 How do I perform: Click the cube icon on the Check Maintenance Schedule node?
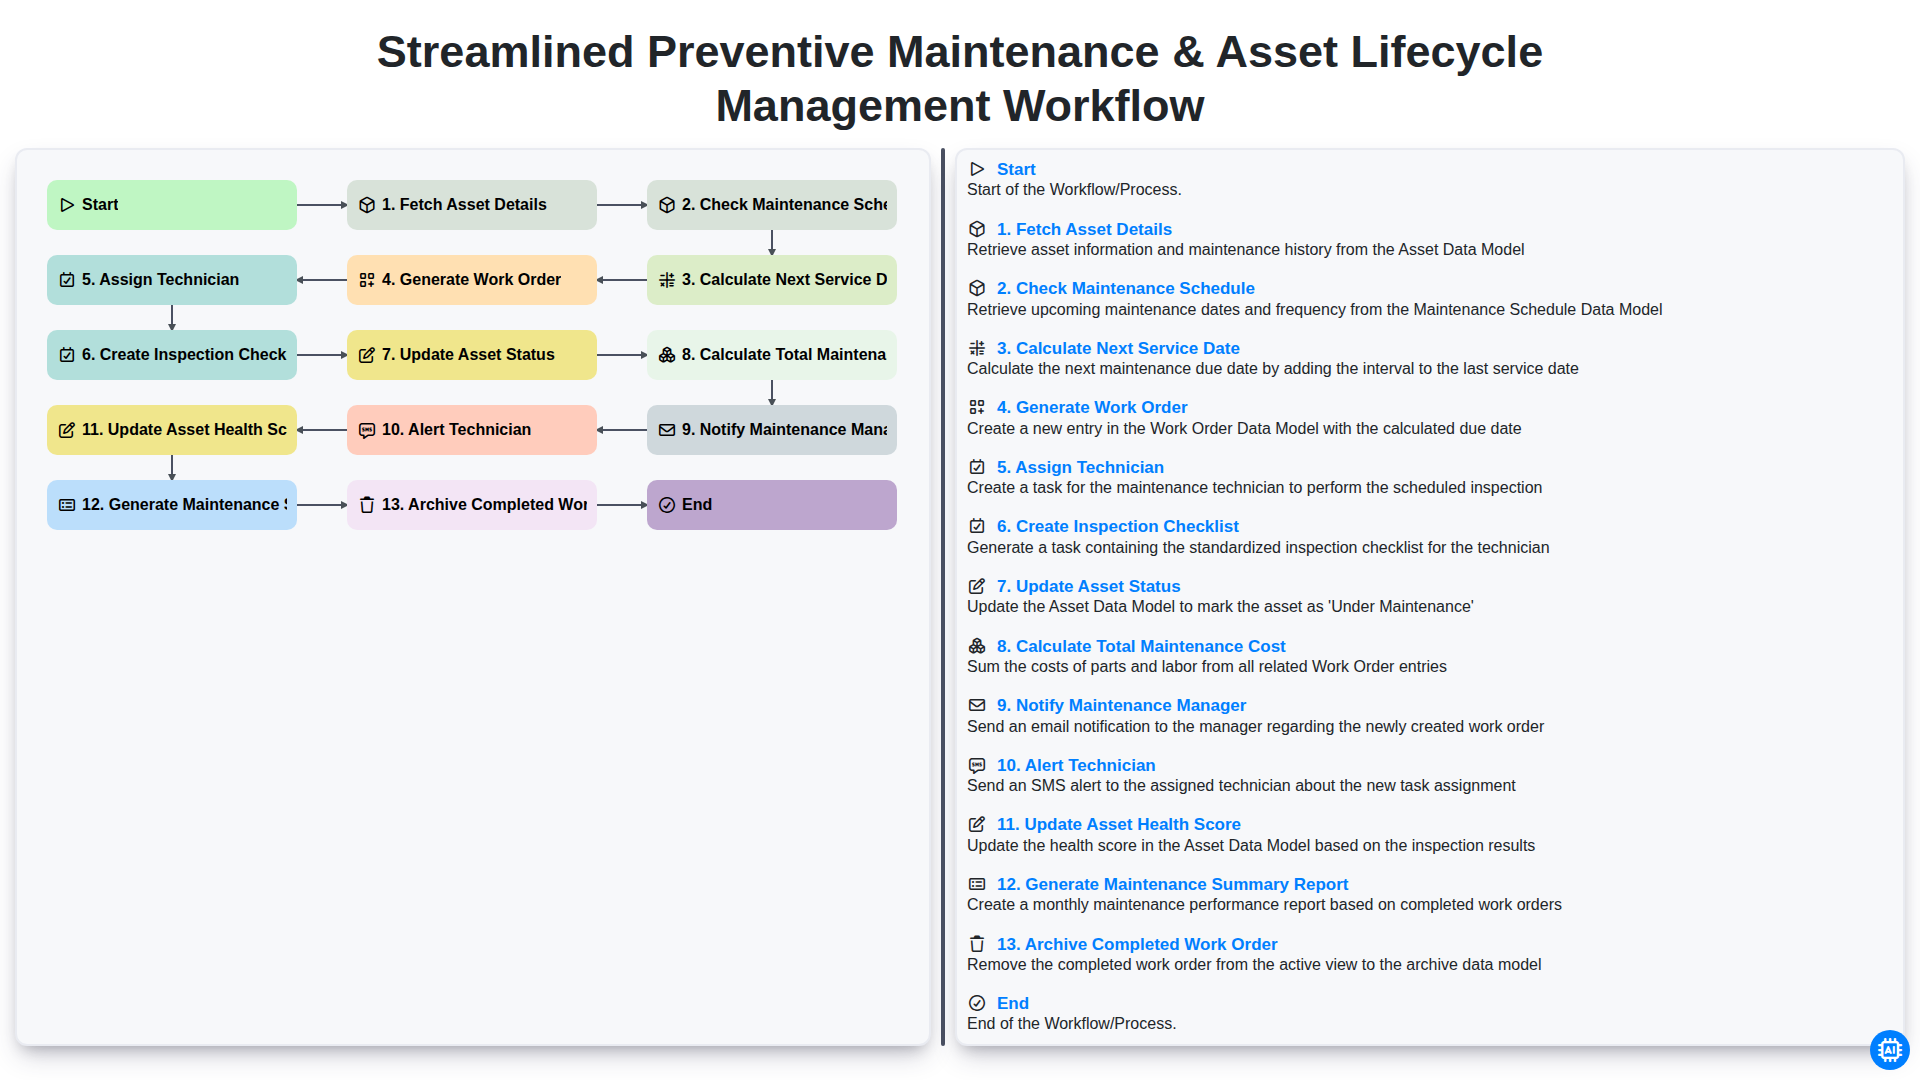click(667, 205)
